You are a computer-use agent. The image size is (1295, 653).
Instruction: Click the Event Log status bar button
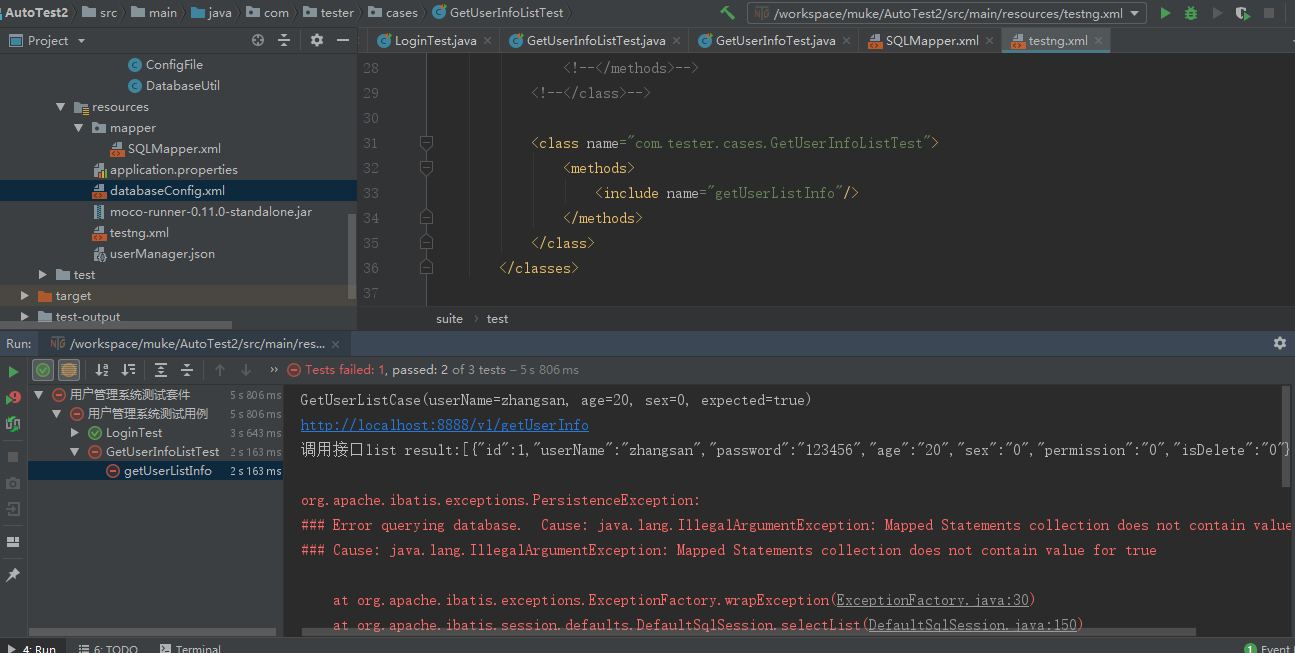pos(1268,648)
